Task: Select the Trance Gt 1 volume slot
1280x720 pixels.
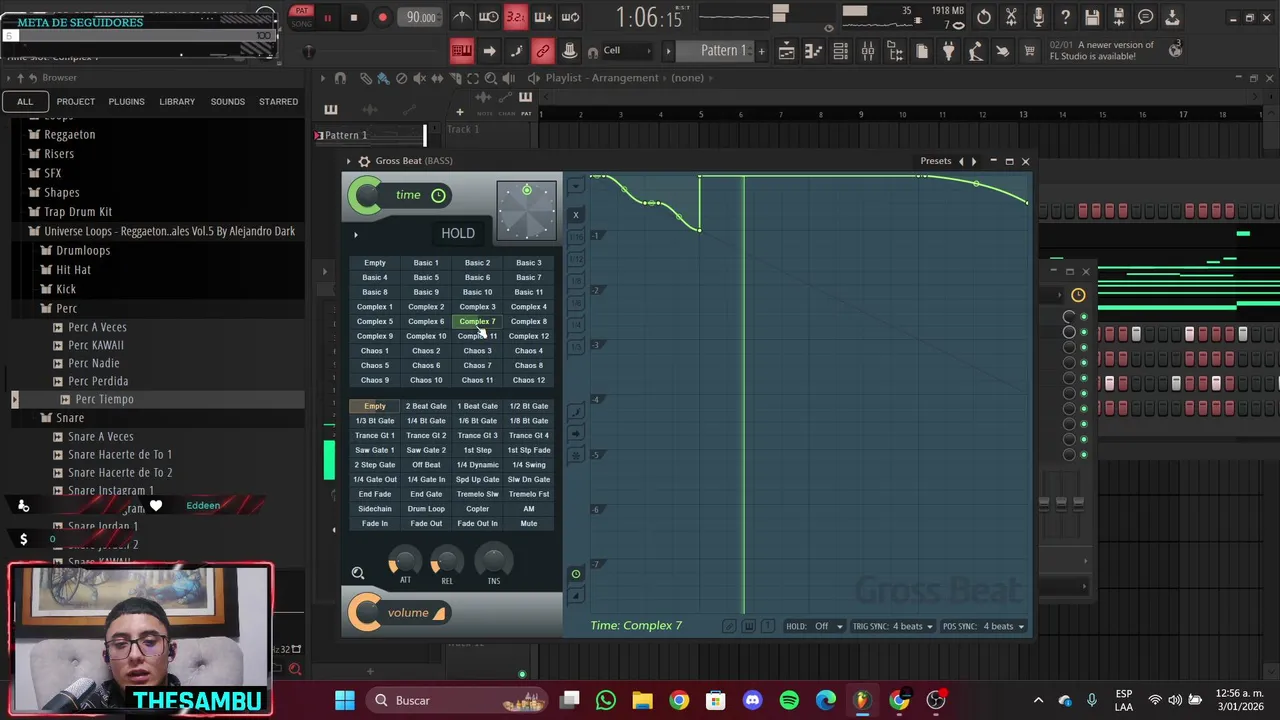Action: (375, 435)
